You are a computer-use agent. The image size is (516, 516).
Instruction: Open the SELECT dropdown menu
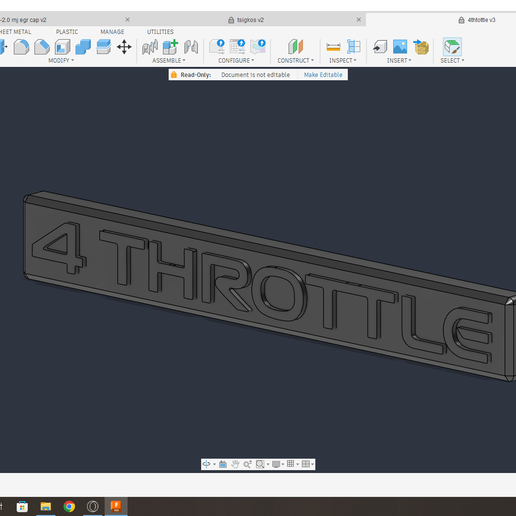coord(452,60)
